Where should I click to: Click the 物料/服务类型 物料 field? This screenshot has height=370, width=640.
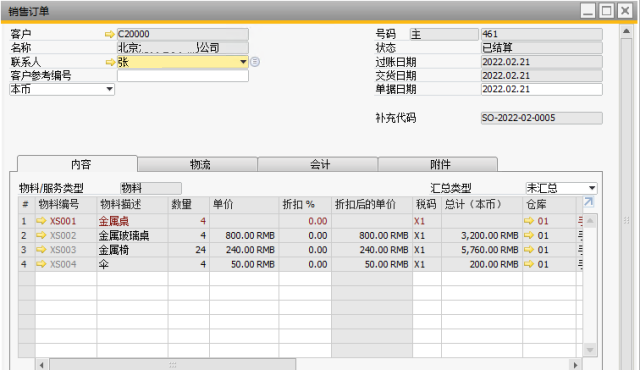point(151,188)
